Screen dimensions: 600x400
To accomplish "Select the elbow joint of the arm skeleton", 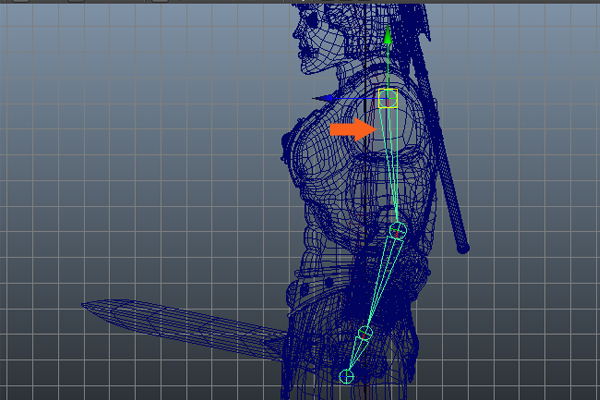I will (398, 231).
